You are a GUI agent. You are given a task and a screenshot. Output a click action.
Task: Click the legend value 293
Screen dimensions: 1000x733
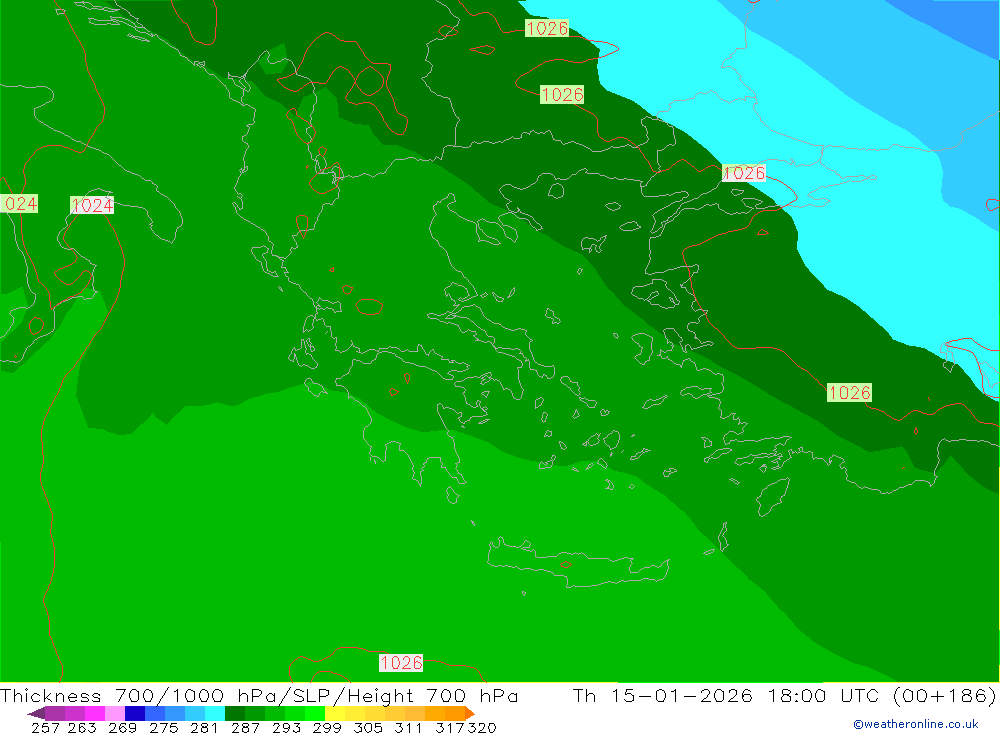(x=286, y=728)
